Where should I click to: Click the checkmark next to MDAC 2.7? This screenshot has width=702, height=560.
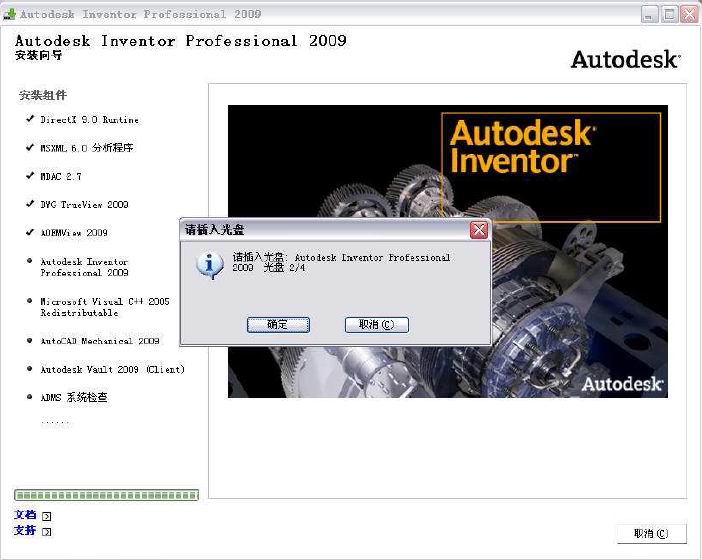click(30, 175)
